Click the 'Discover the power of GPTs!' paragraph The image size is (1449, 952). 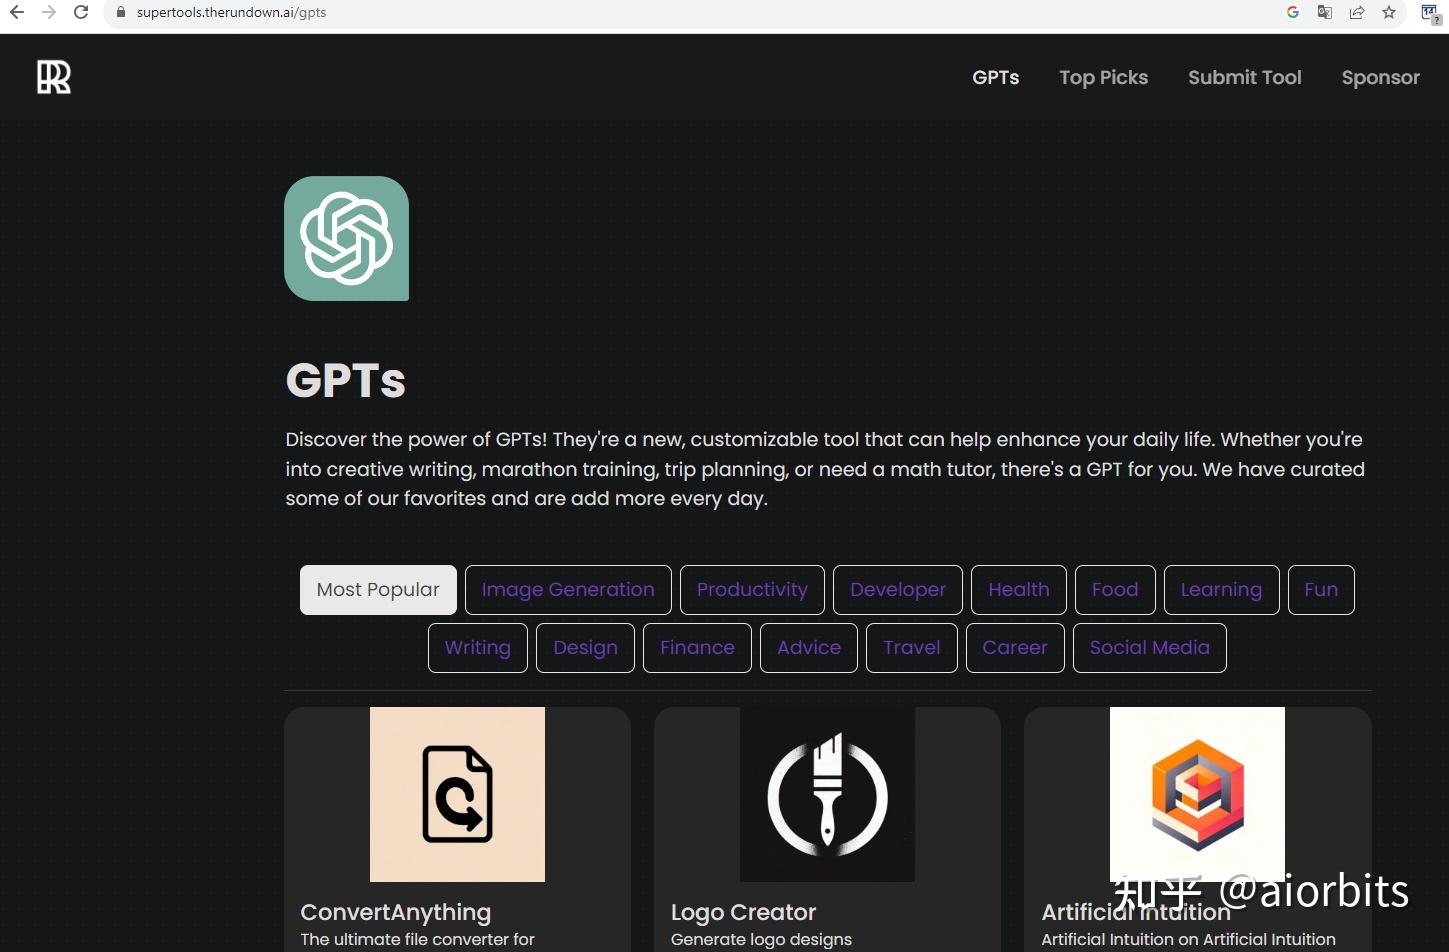tap(825, 469)
